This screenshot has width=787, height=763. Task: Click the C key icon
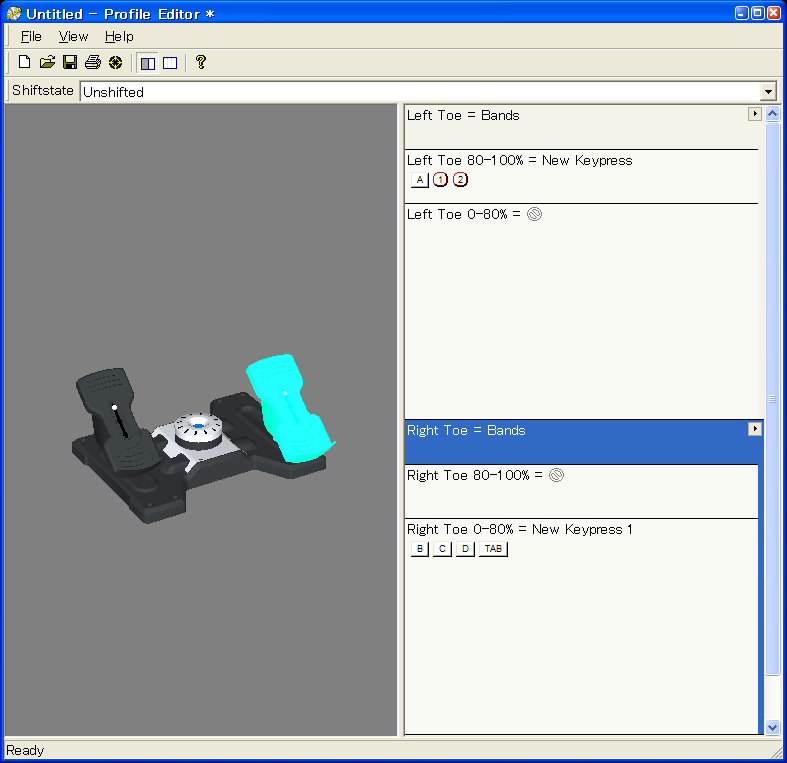(442, 549)
